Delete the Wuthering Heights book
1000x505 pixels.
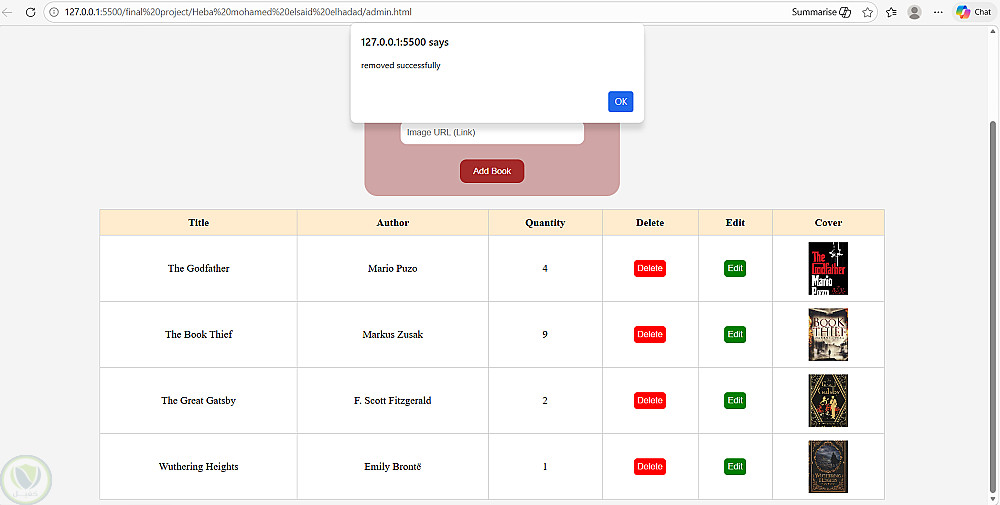[650, 467]
